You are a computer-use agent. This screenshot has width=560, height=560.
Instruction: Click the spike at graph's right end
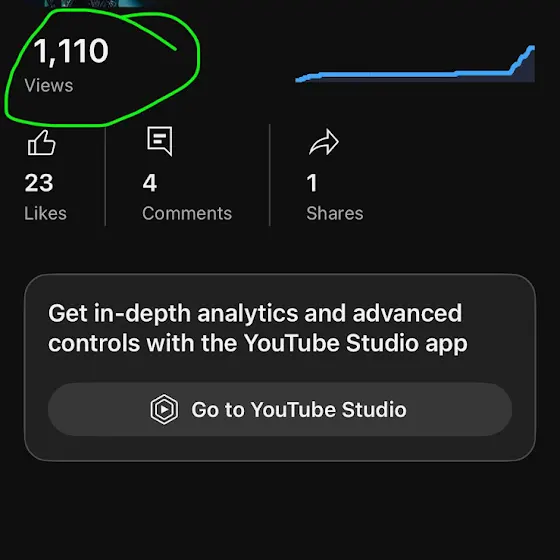(523, 61)
